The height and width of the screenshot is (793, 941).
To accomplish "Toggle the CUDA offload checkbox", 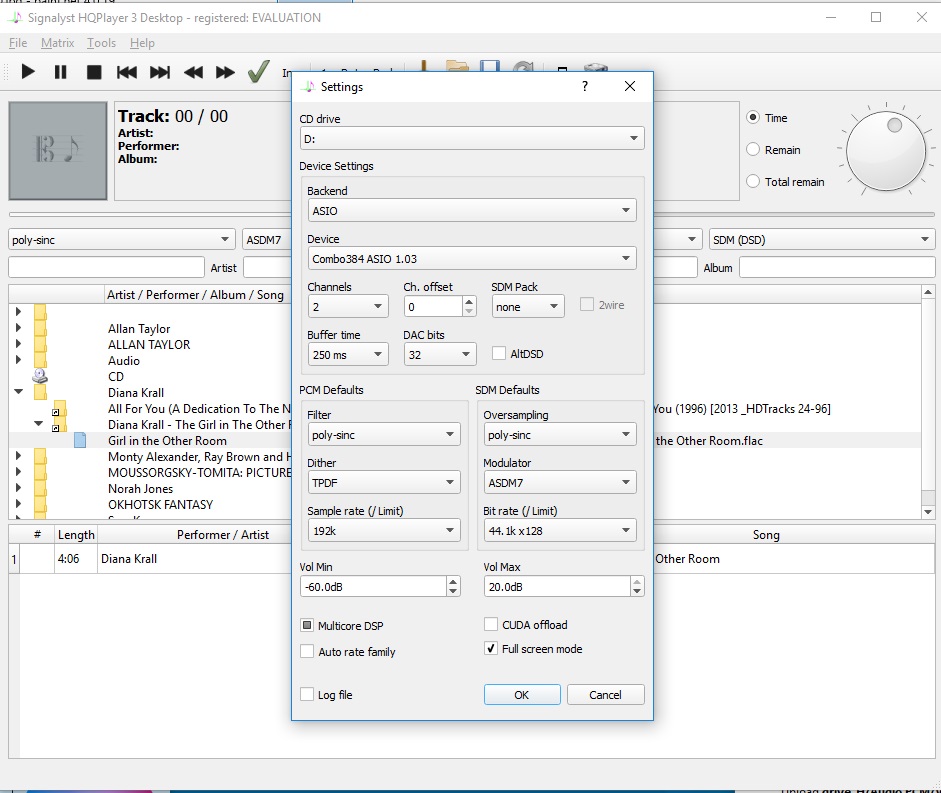I will point(491,625).
